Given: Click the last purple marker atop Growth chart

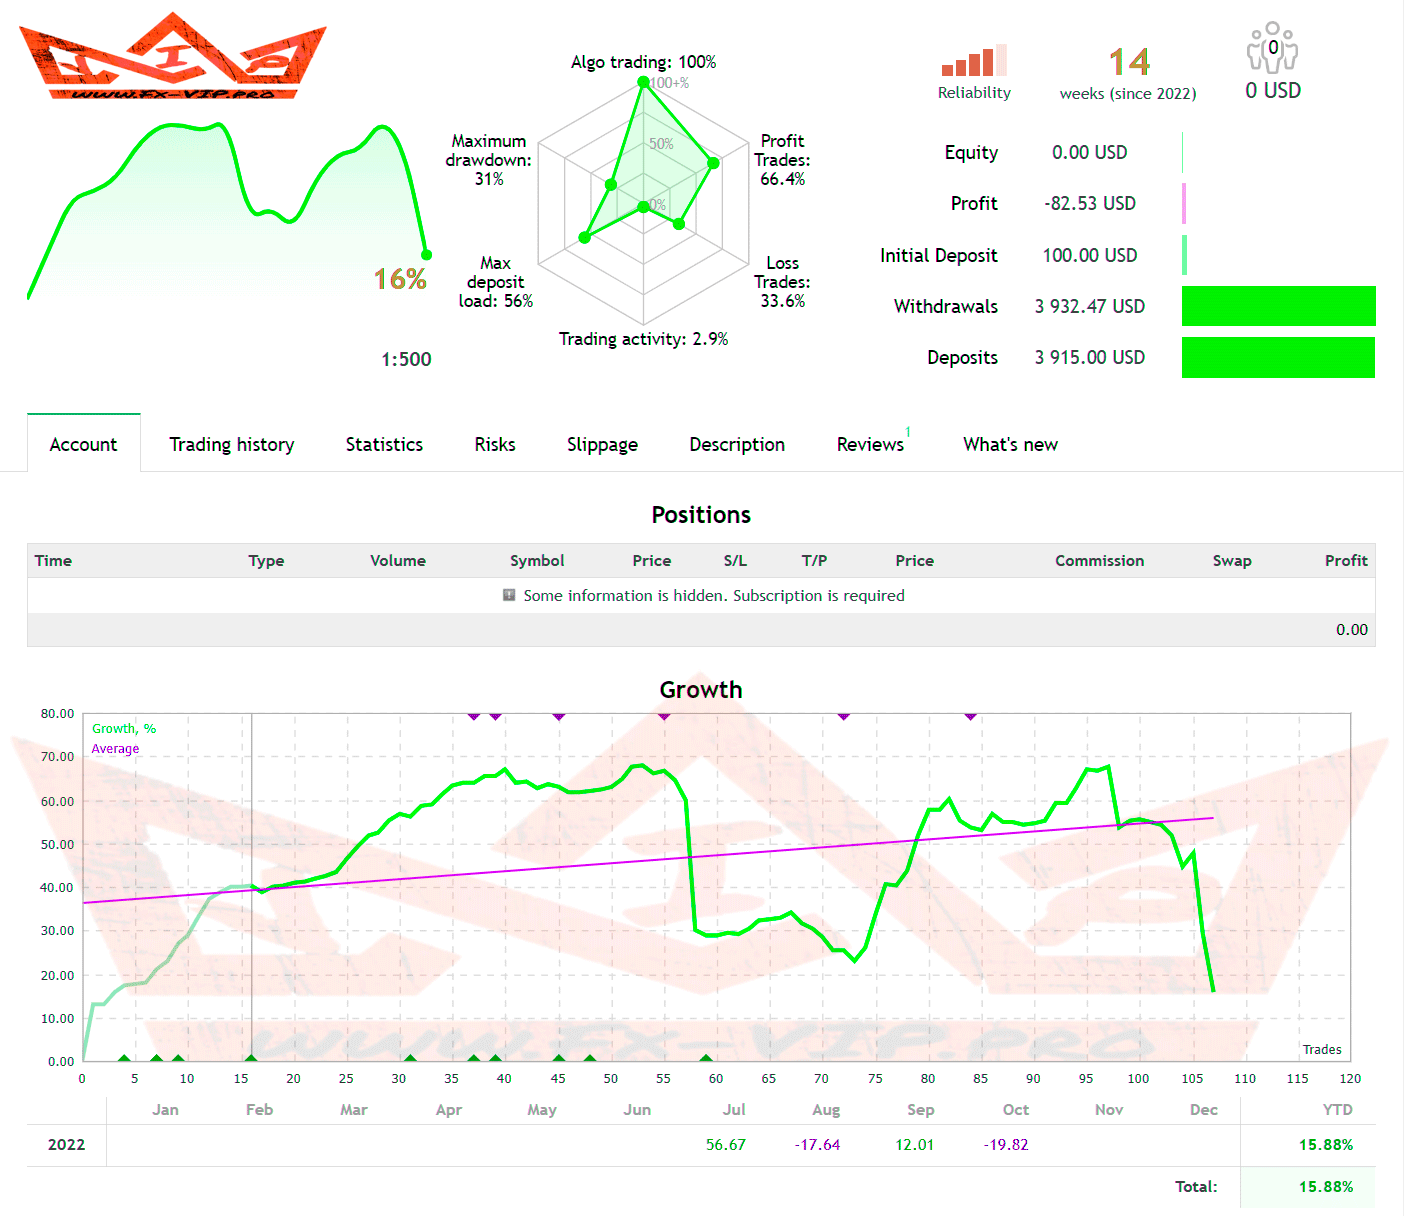Looking at the screenshot, I should 970,716.
